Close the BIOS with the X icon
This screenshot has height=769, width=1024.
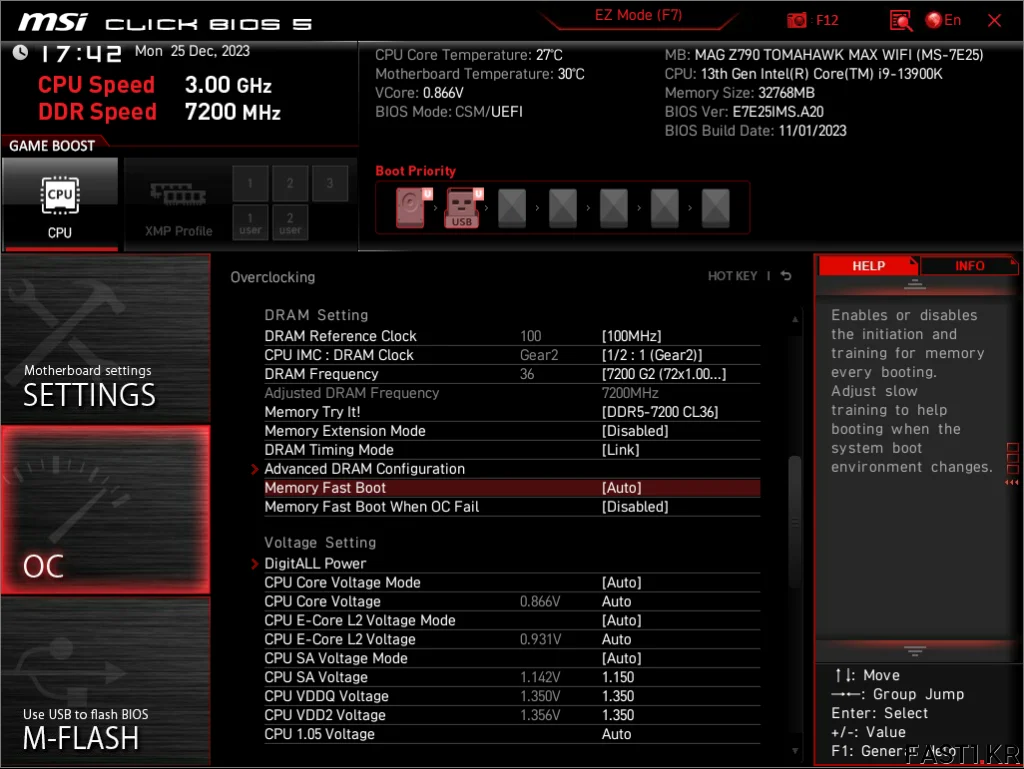994,20
